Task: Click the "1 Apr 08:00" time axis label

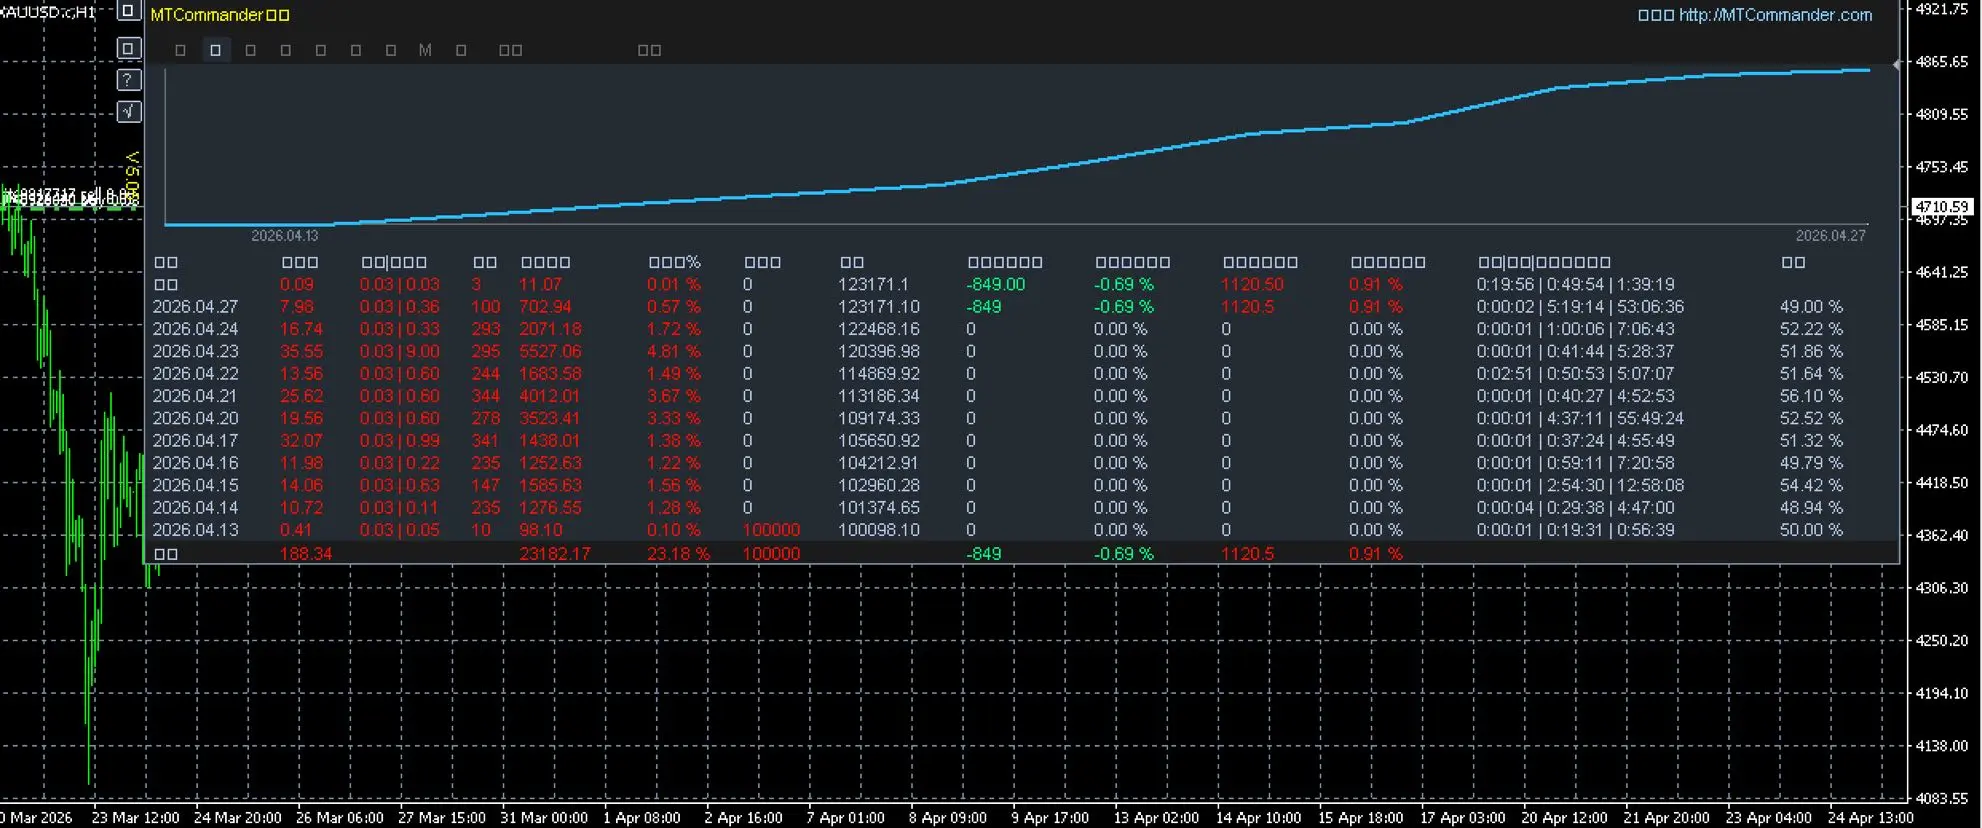Action: pos(641,817)
